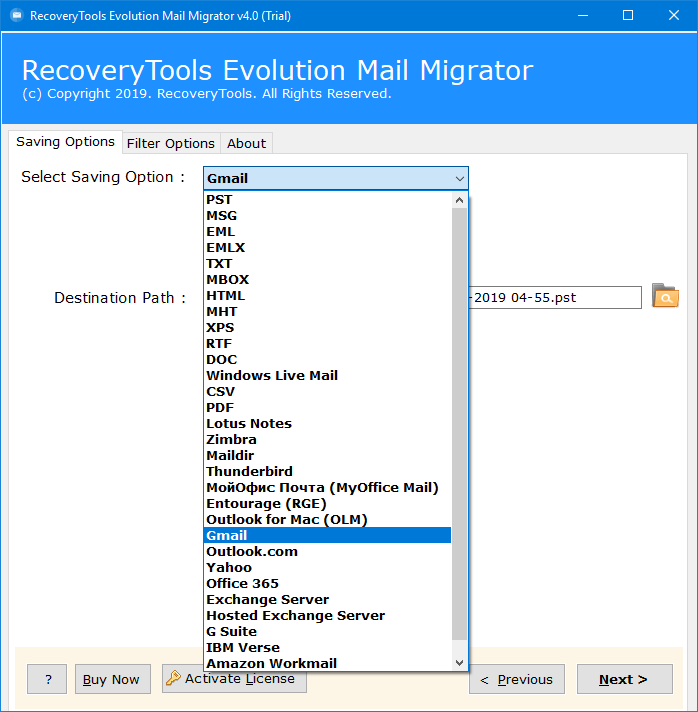Viewport: 698px width, 712px height.
Task: Choose Zimbra option
Action: tap(328, 440)
